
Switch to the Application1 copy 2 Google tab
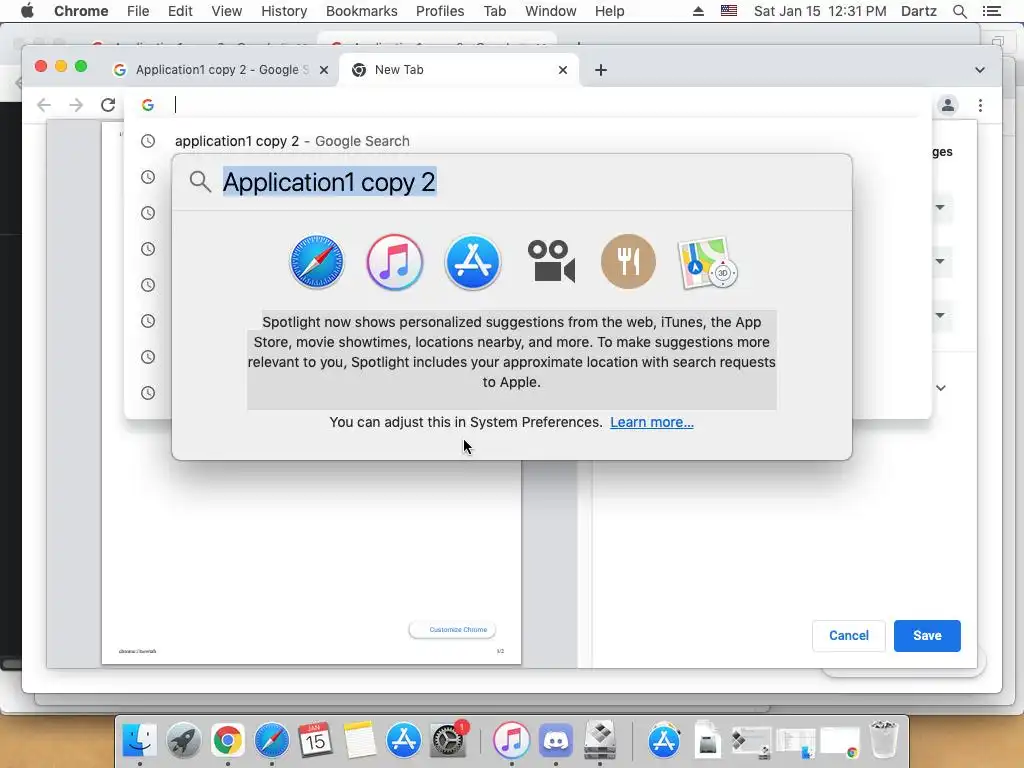221,70
